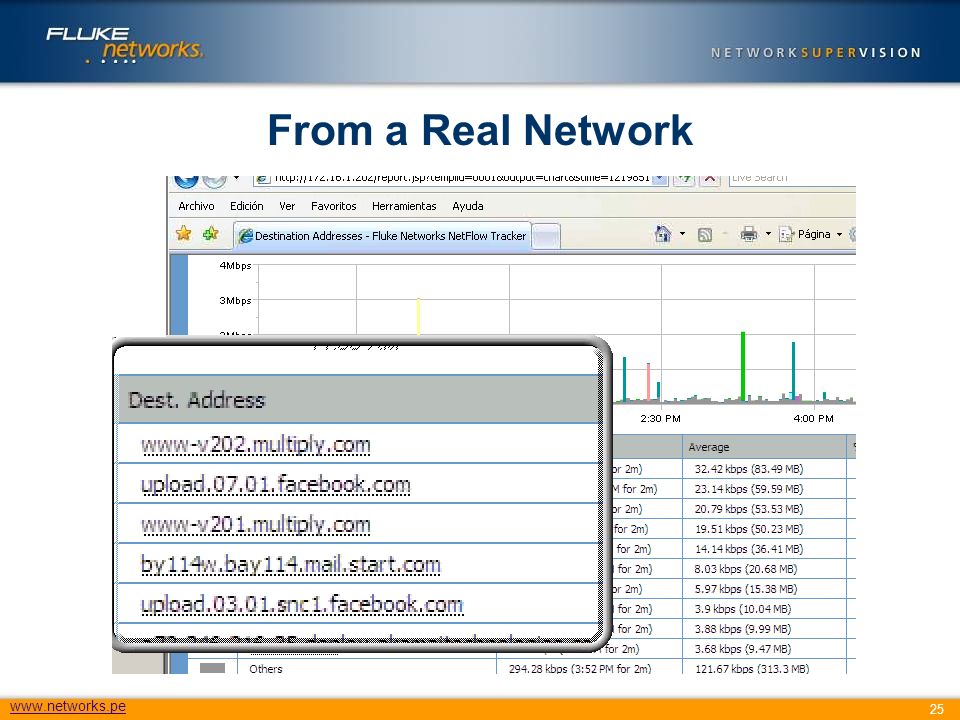This screenshot has height=720, width=960.
Task: Open the by114w.bay114.mail.start.com link
Action: [x=290, y=564]
